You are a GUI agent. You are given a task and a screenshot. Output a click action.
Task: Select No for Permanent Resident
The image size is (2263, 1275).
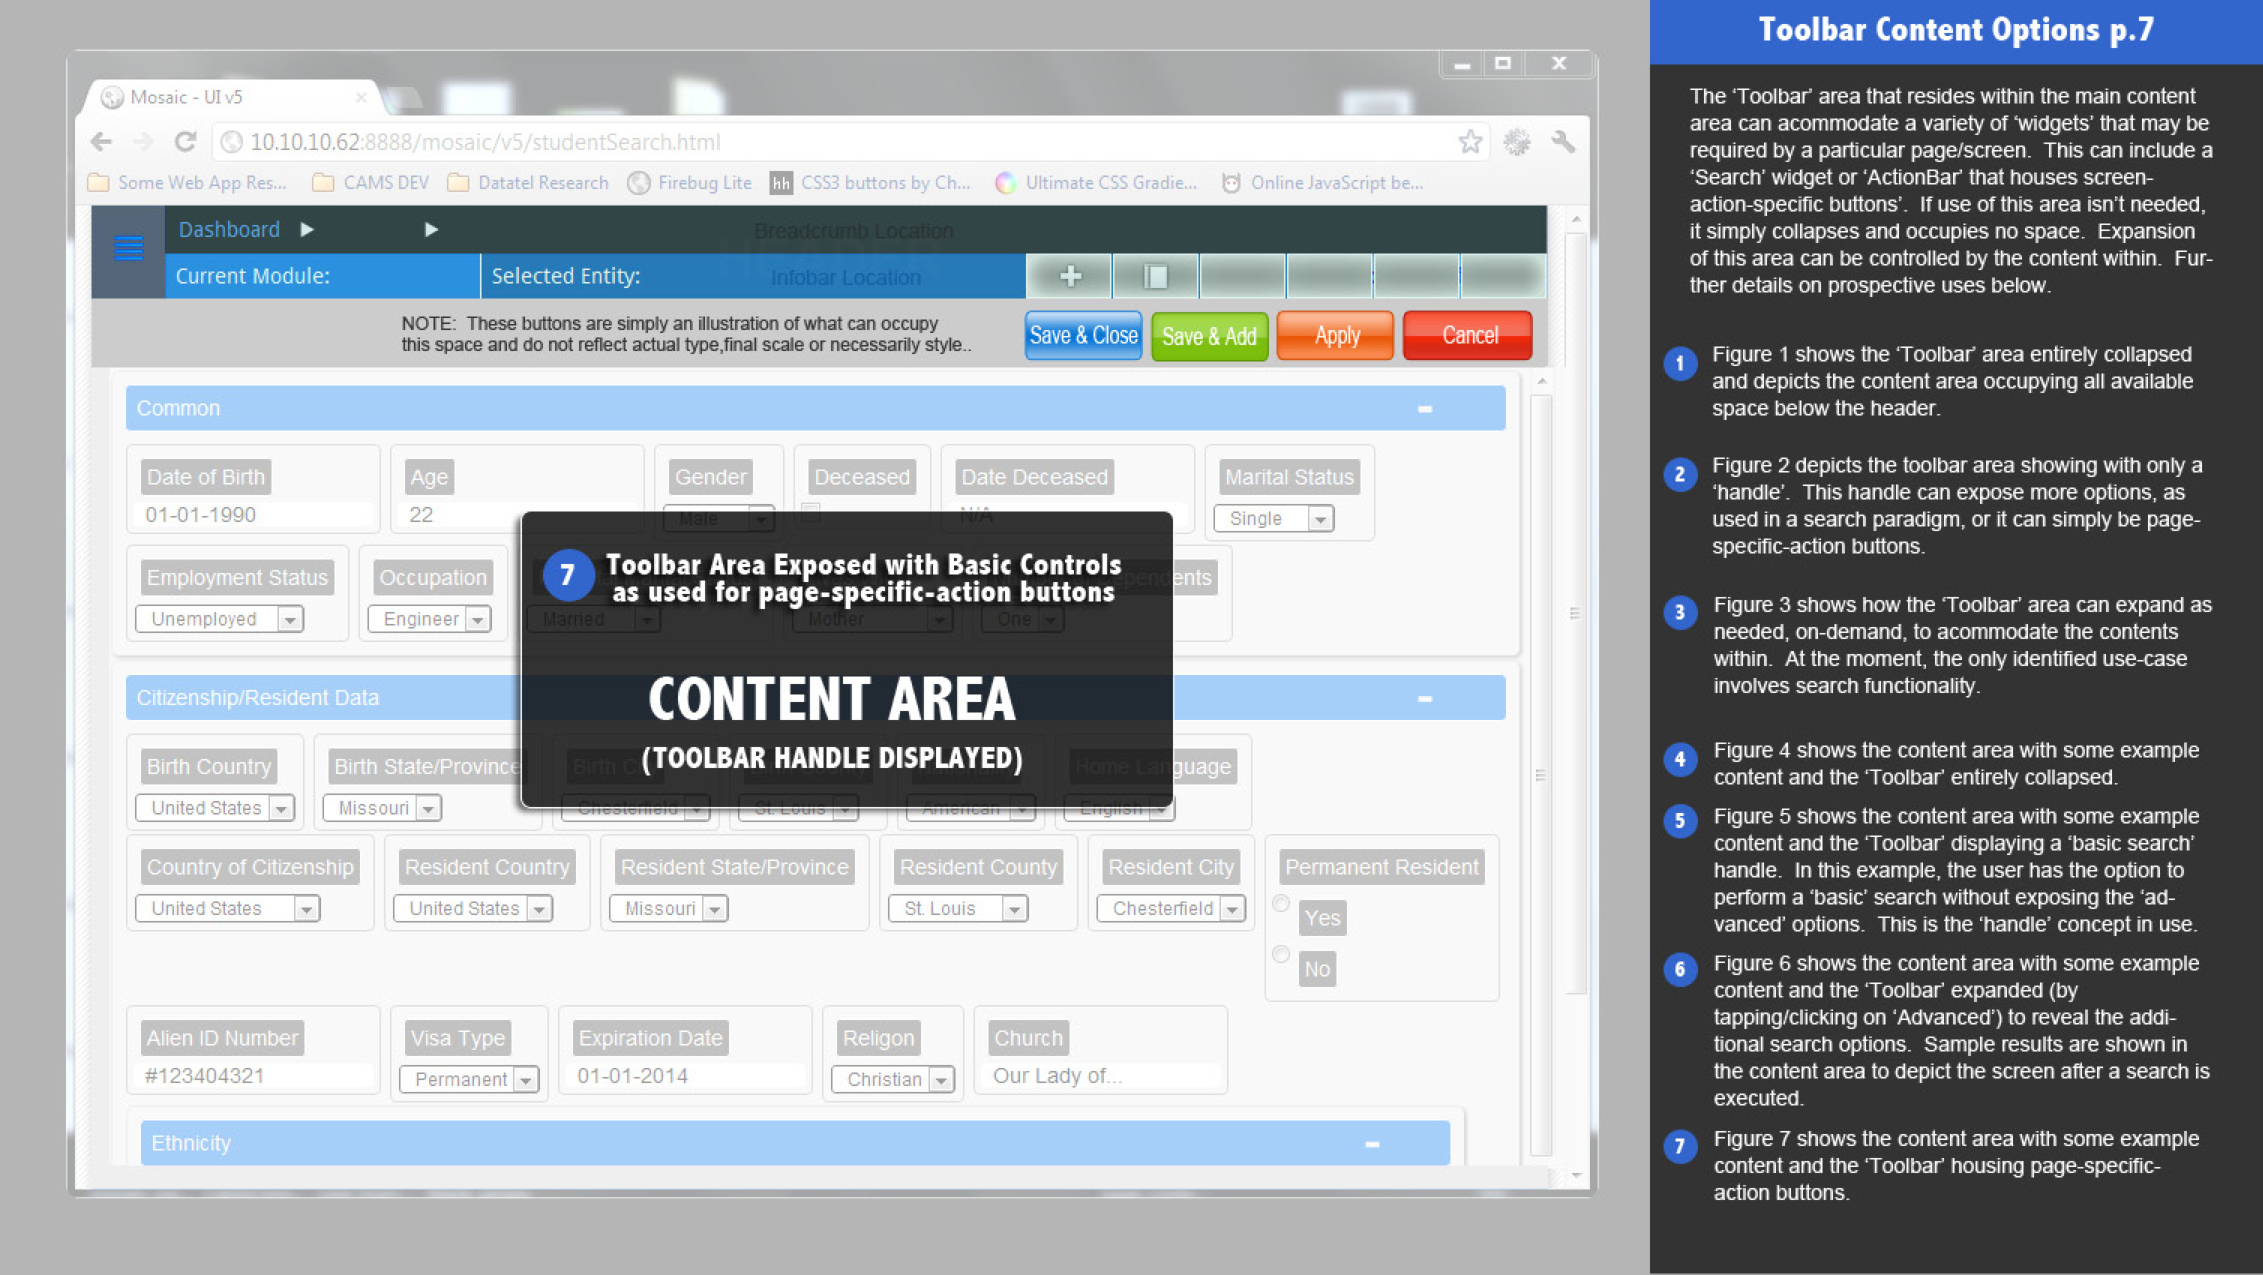pyautogui.click(x=1281, y=955)
